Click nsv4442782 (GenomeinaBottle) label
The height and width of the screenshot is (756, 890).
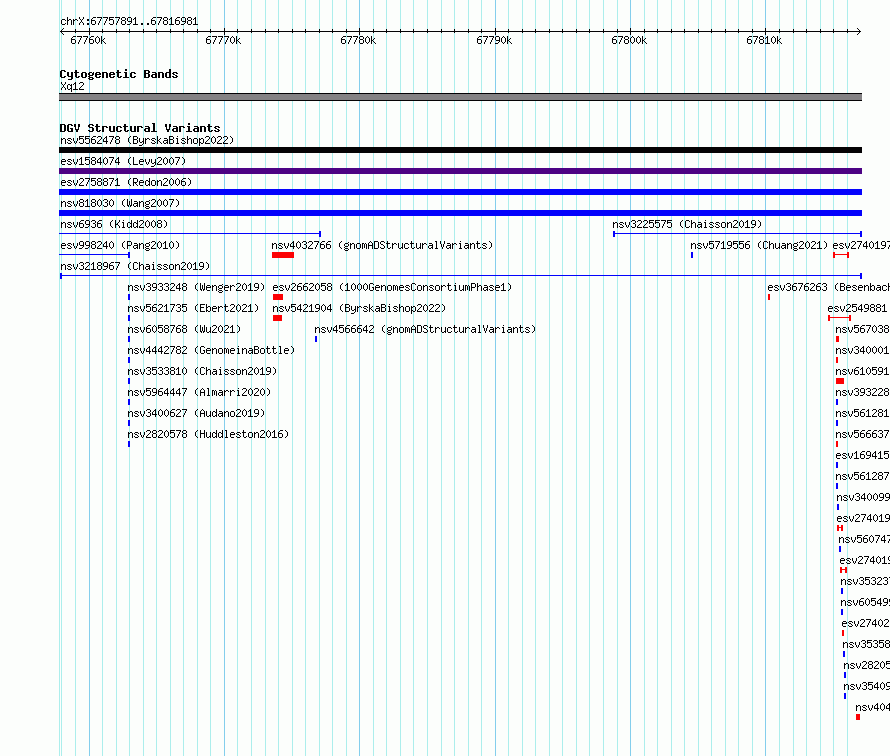[211, 350]
